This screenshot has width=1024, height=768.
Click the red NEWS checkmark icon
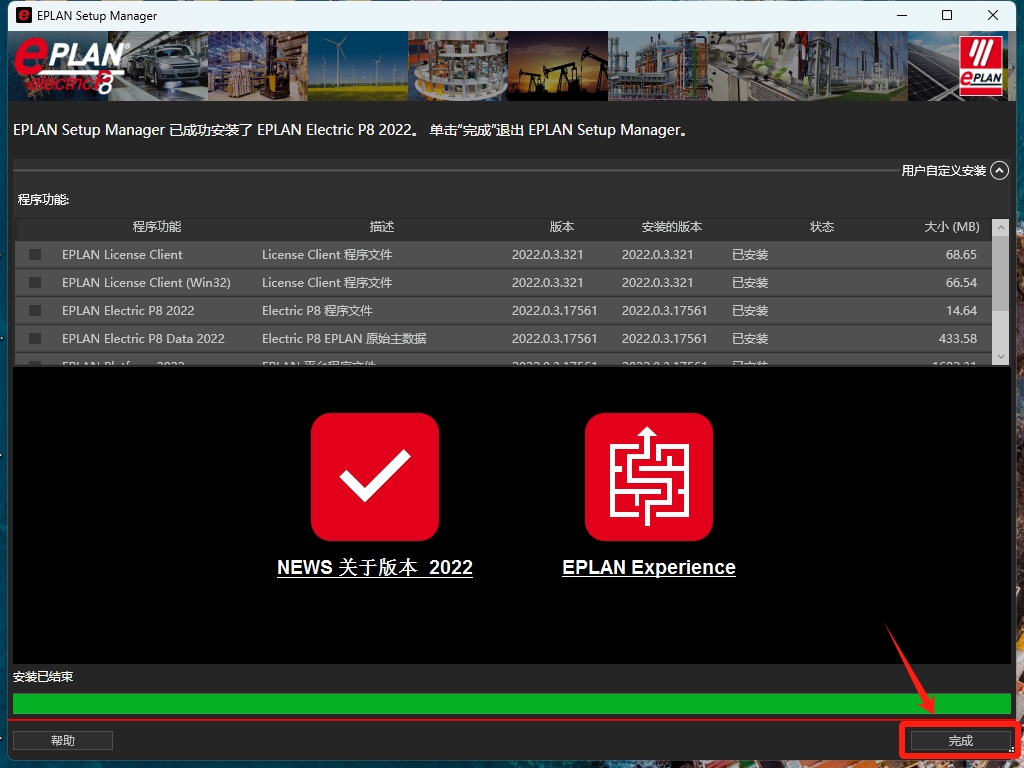pyautogui.click(x=374, y=477)
